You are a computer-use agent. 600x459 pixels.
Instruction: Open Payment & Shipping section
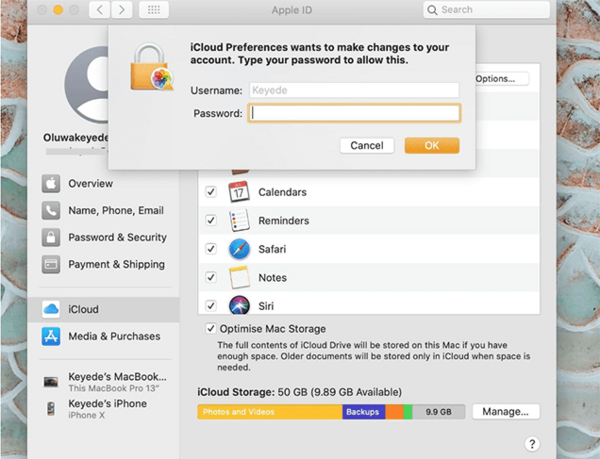103,264
